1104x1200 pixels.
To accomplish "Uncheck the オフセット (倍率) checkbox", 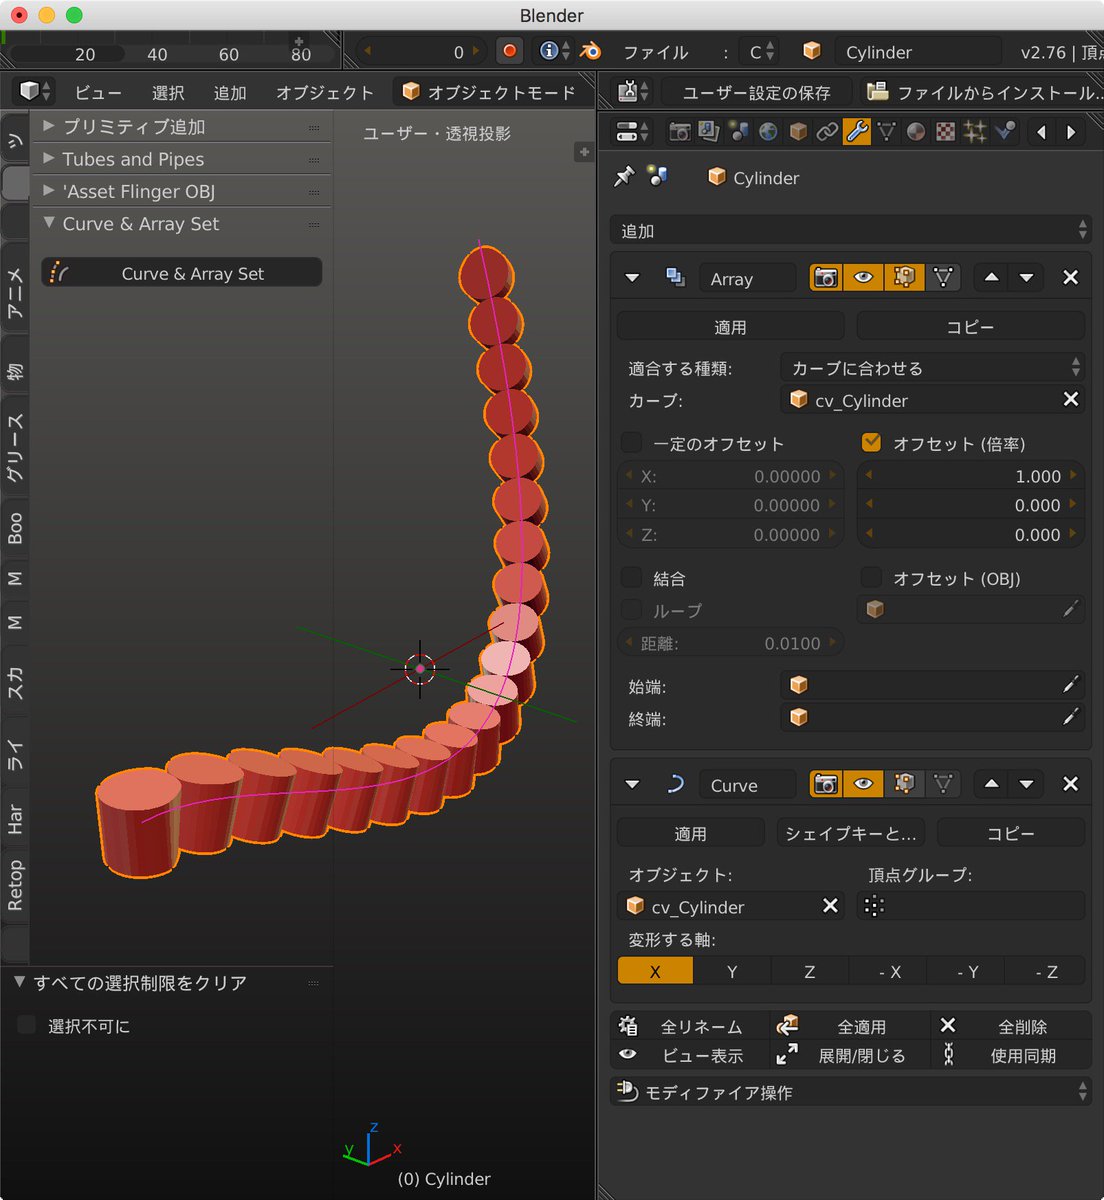I will (x=871, y=442).
